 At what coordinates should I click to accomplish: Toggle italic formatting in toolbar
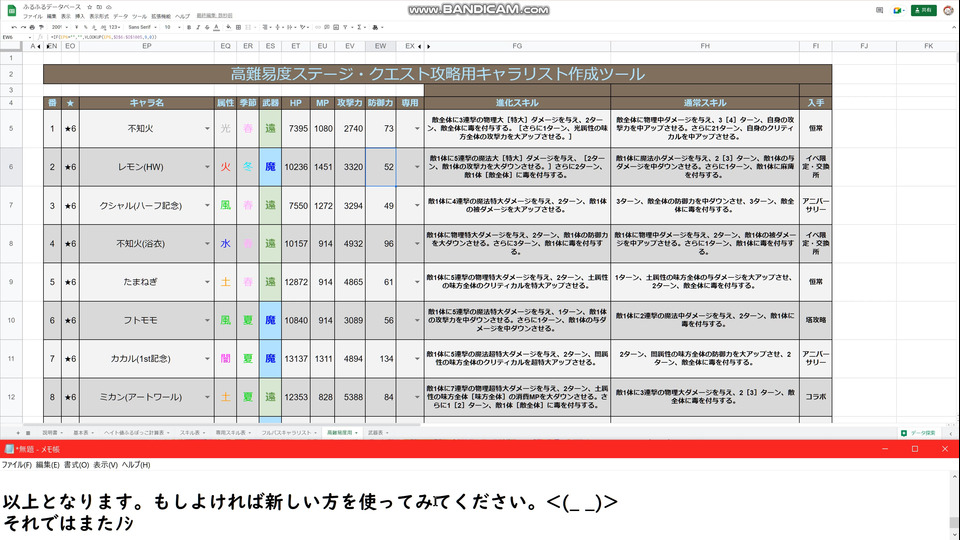click(x=198, y=27)
